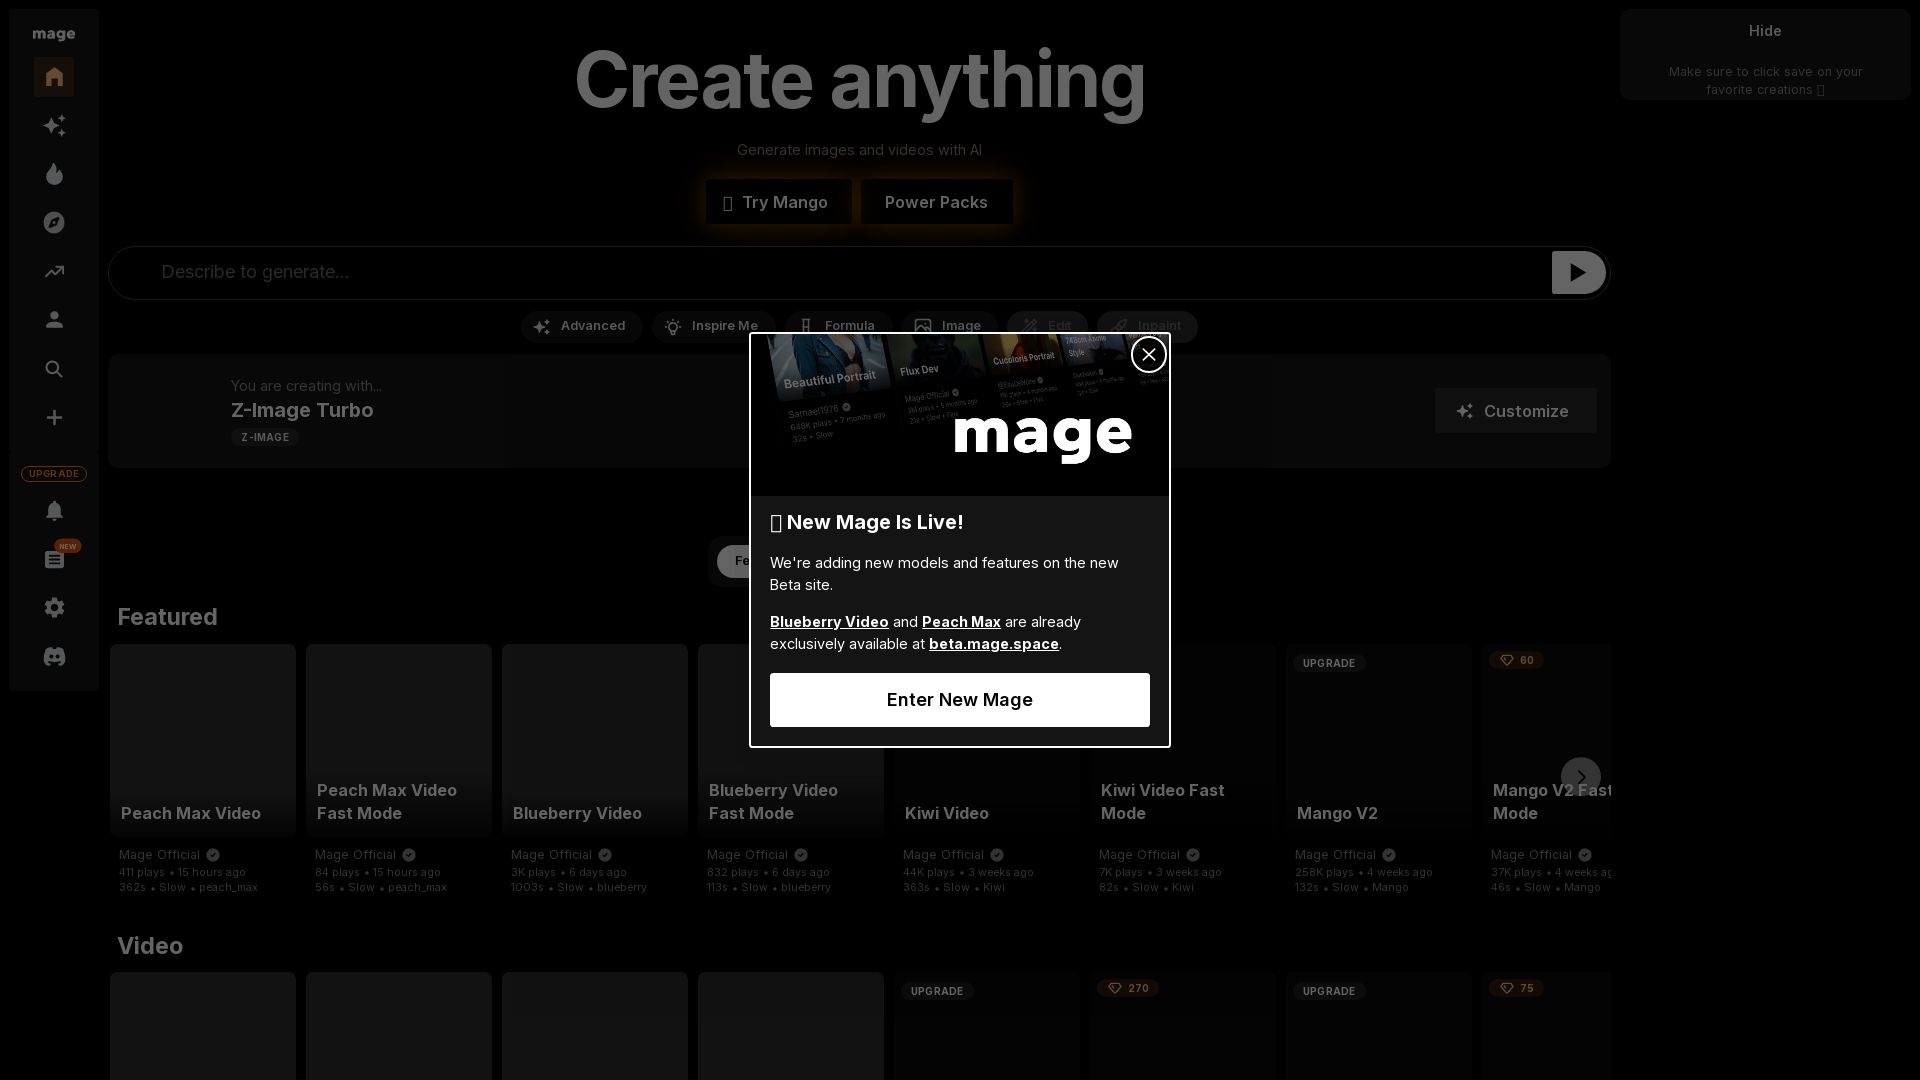Open the Create sparkles icon in sidebar

54,125
